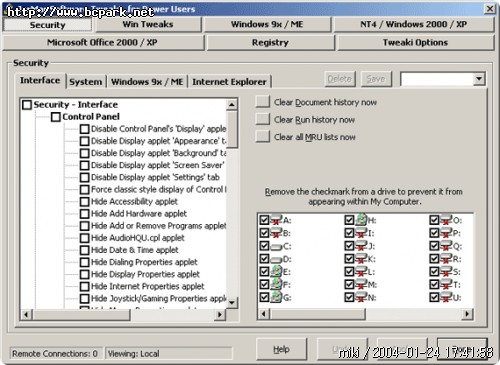The width and height of the screenshot is (500, 365).
Task: Click the tree list scroll down arrow
Action: (x=232, y=303)
